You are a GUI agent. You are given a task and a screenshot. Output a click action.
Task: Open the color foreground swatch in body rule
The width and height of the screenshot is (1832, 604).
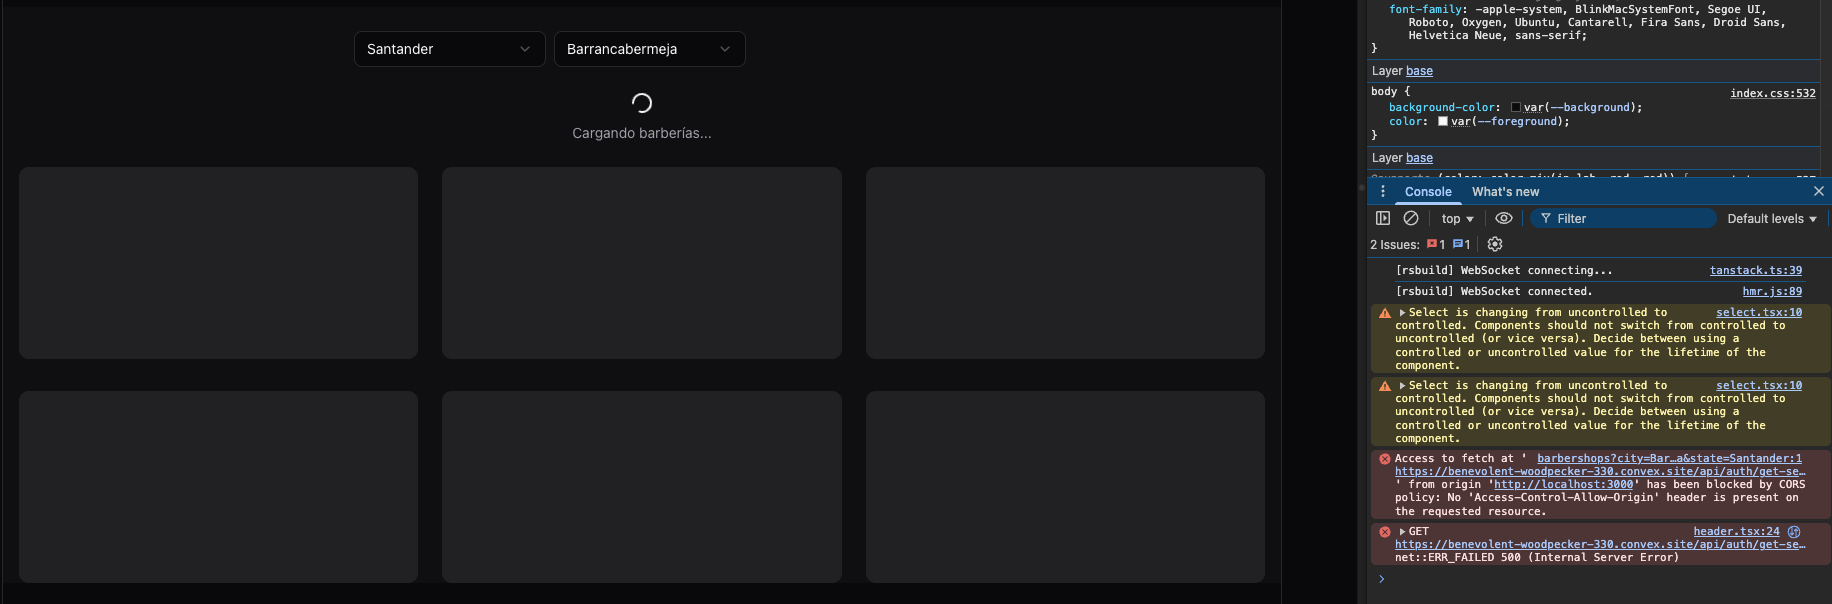(1443, 121)
